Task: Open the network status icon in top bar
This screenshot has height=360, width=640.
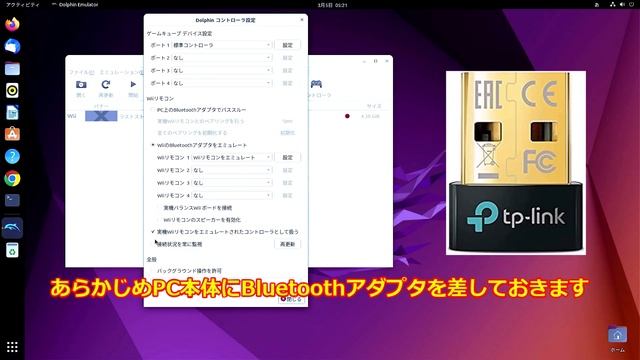Action: point(613,4)
